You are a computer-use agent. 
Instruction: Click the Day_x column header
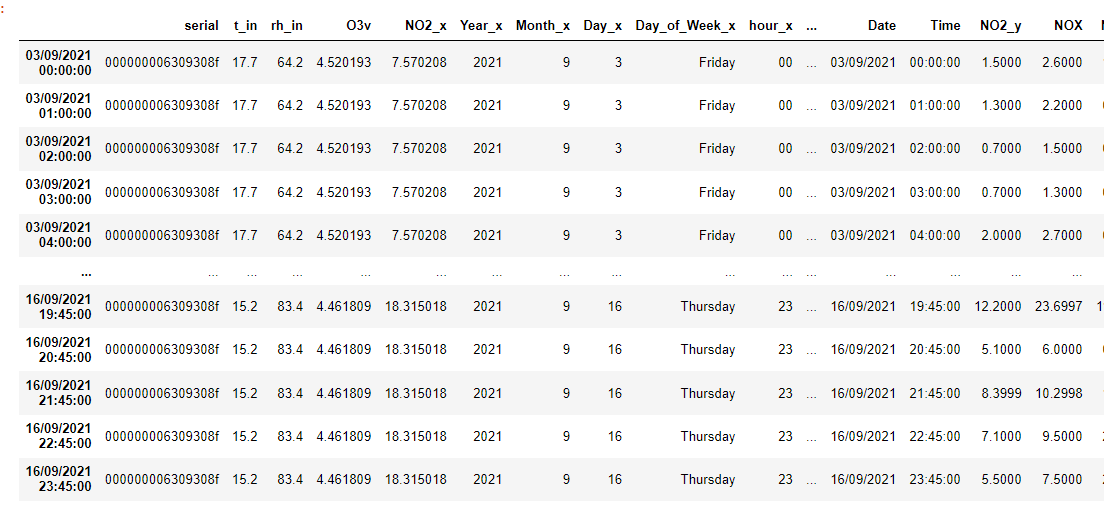(603, 26)
